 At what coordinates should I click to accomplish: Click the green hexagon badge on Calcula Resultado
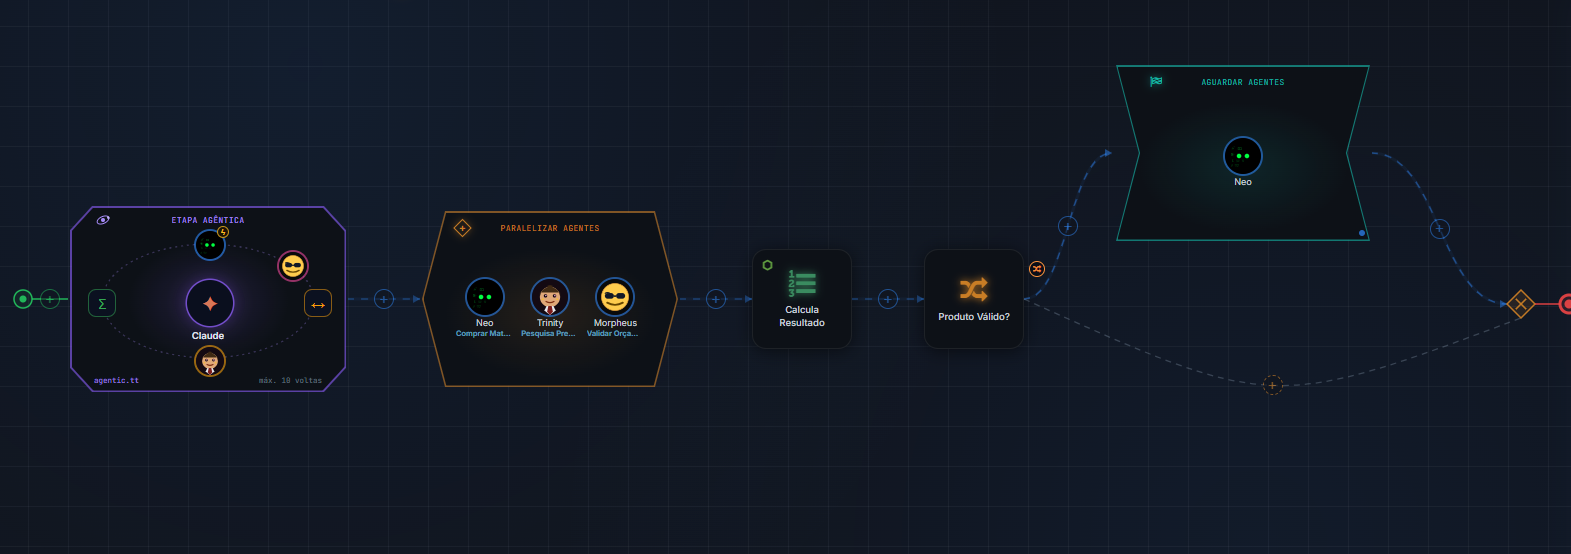click(x=767, y=265)
